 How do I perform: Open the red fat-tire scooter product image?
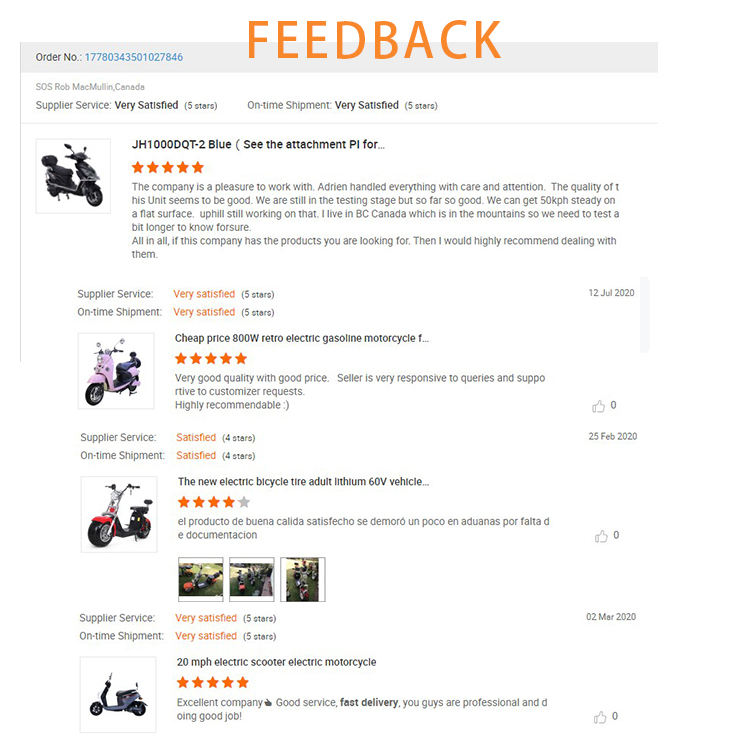(x=119, y=514)
